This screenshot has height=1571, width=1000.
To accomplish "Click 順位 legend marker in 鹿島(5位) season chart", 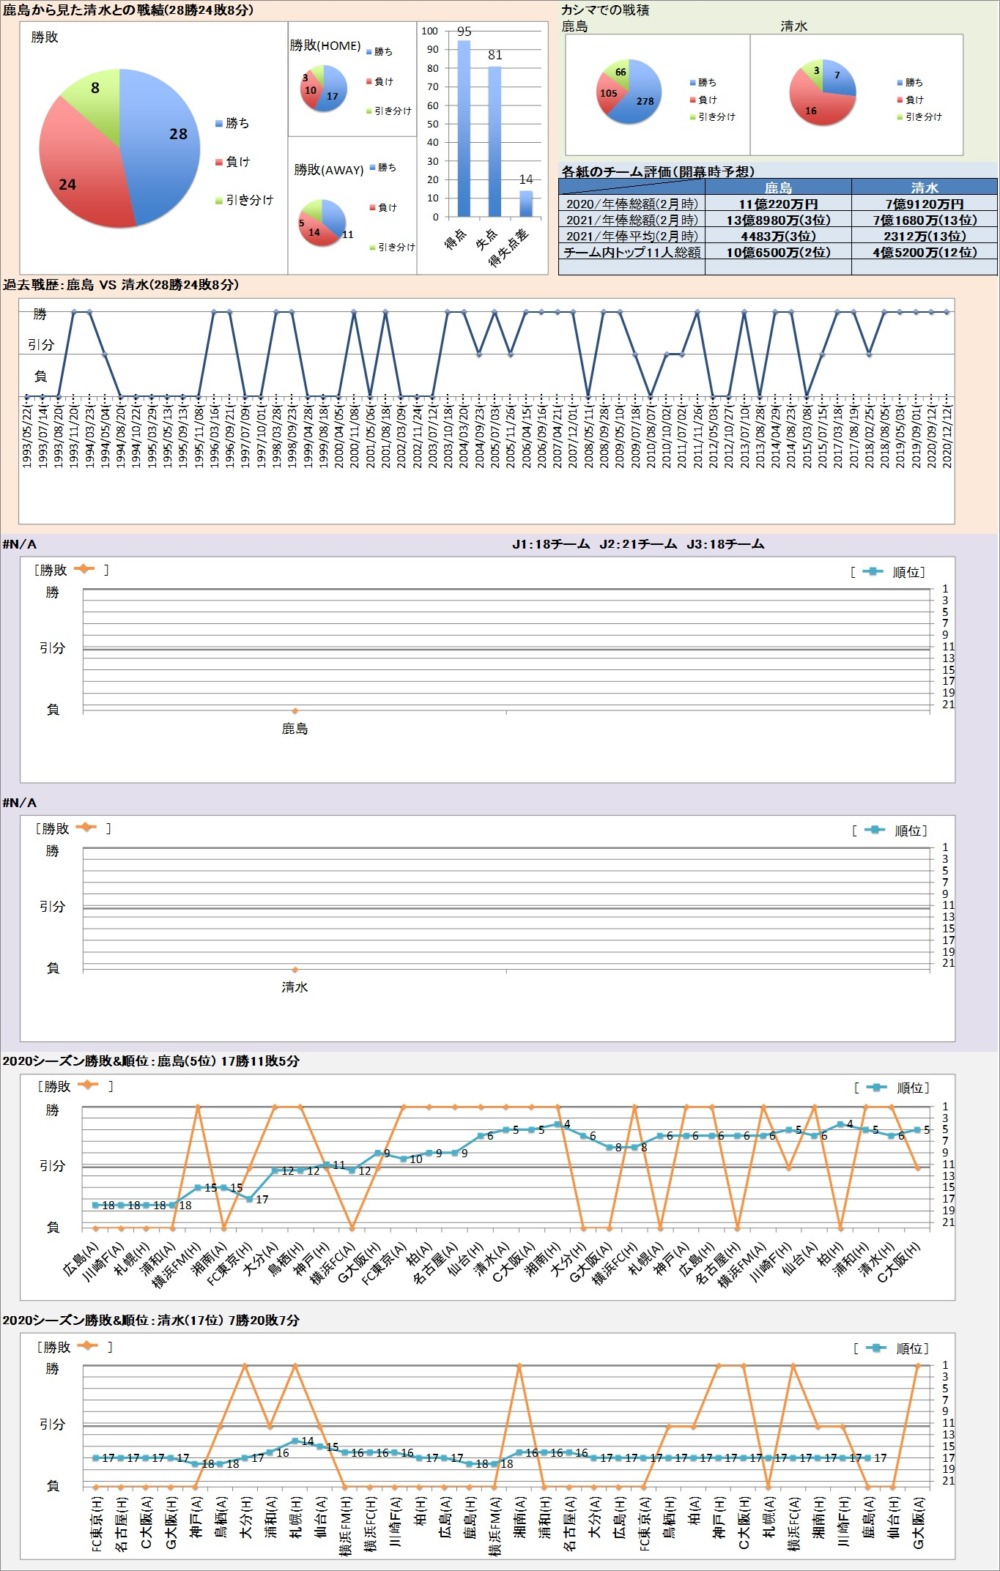I will (x=877, y=1087).
